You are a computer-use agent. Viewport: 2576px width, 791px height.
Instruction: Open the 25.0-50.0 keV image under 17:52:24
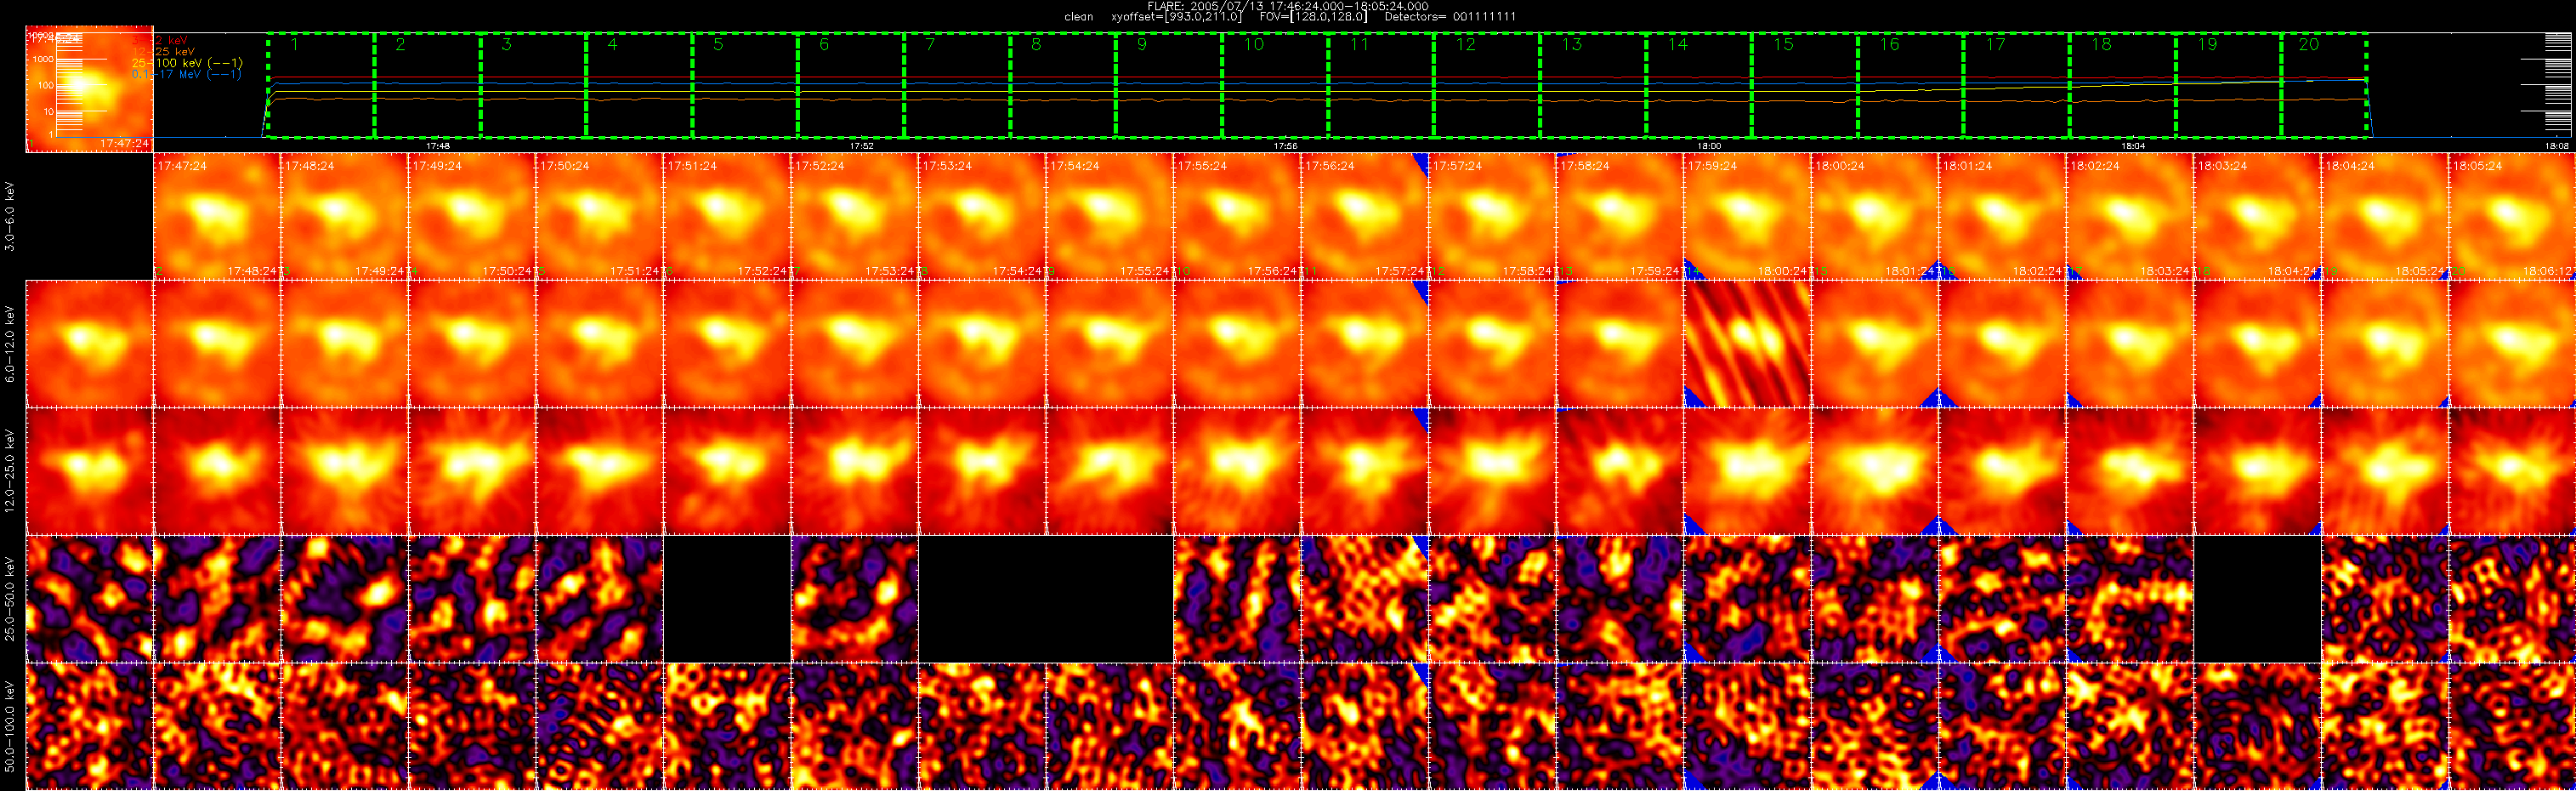point(855,599)
